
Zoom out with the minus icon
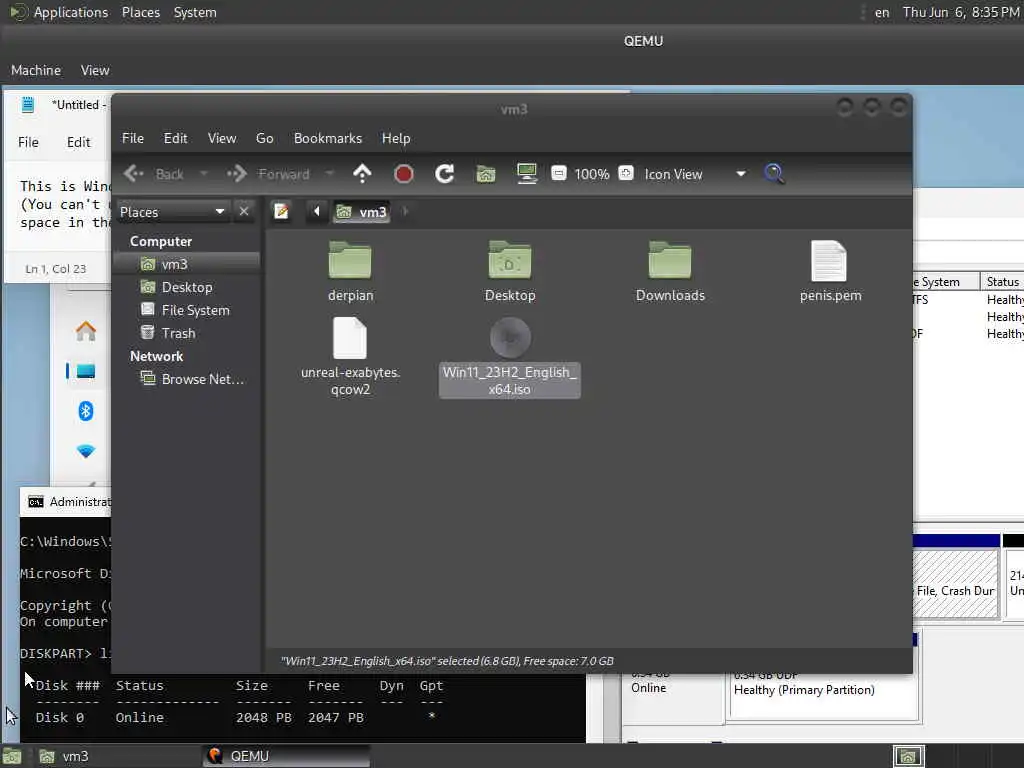pos(558,173)
